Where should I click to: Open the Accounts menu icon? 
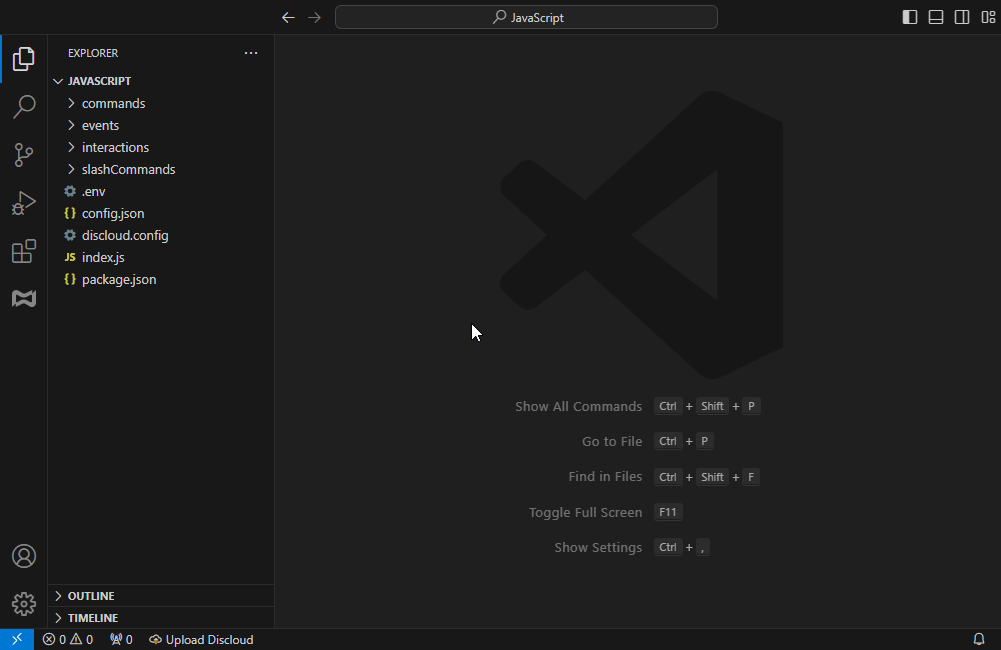(24, 556)
